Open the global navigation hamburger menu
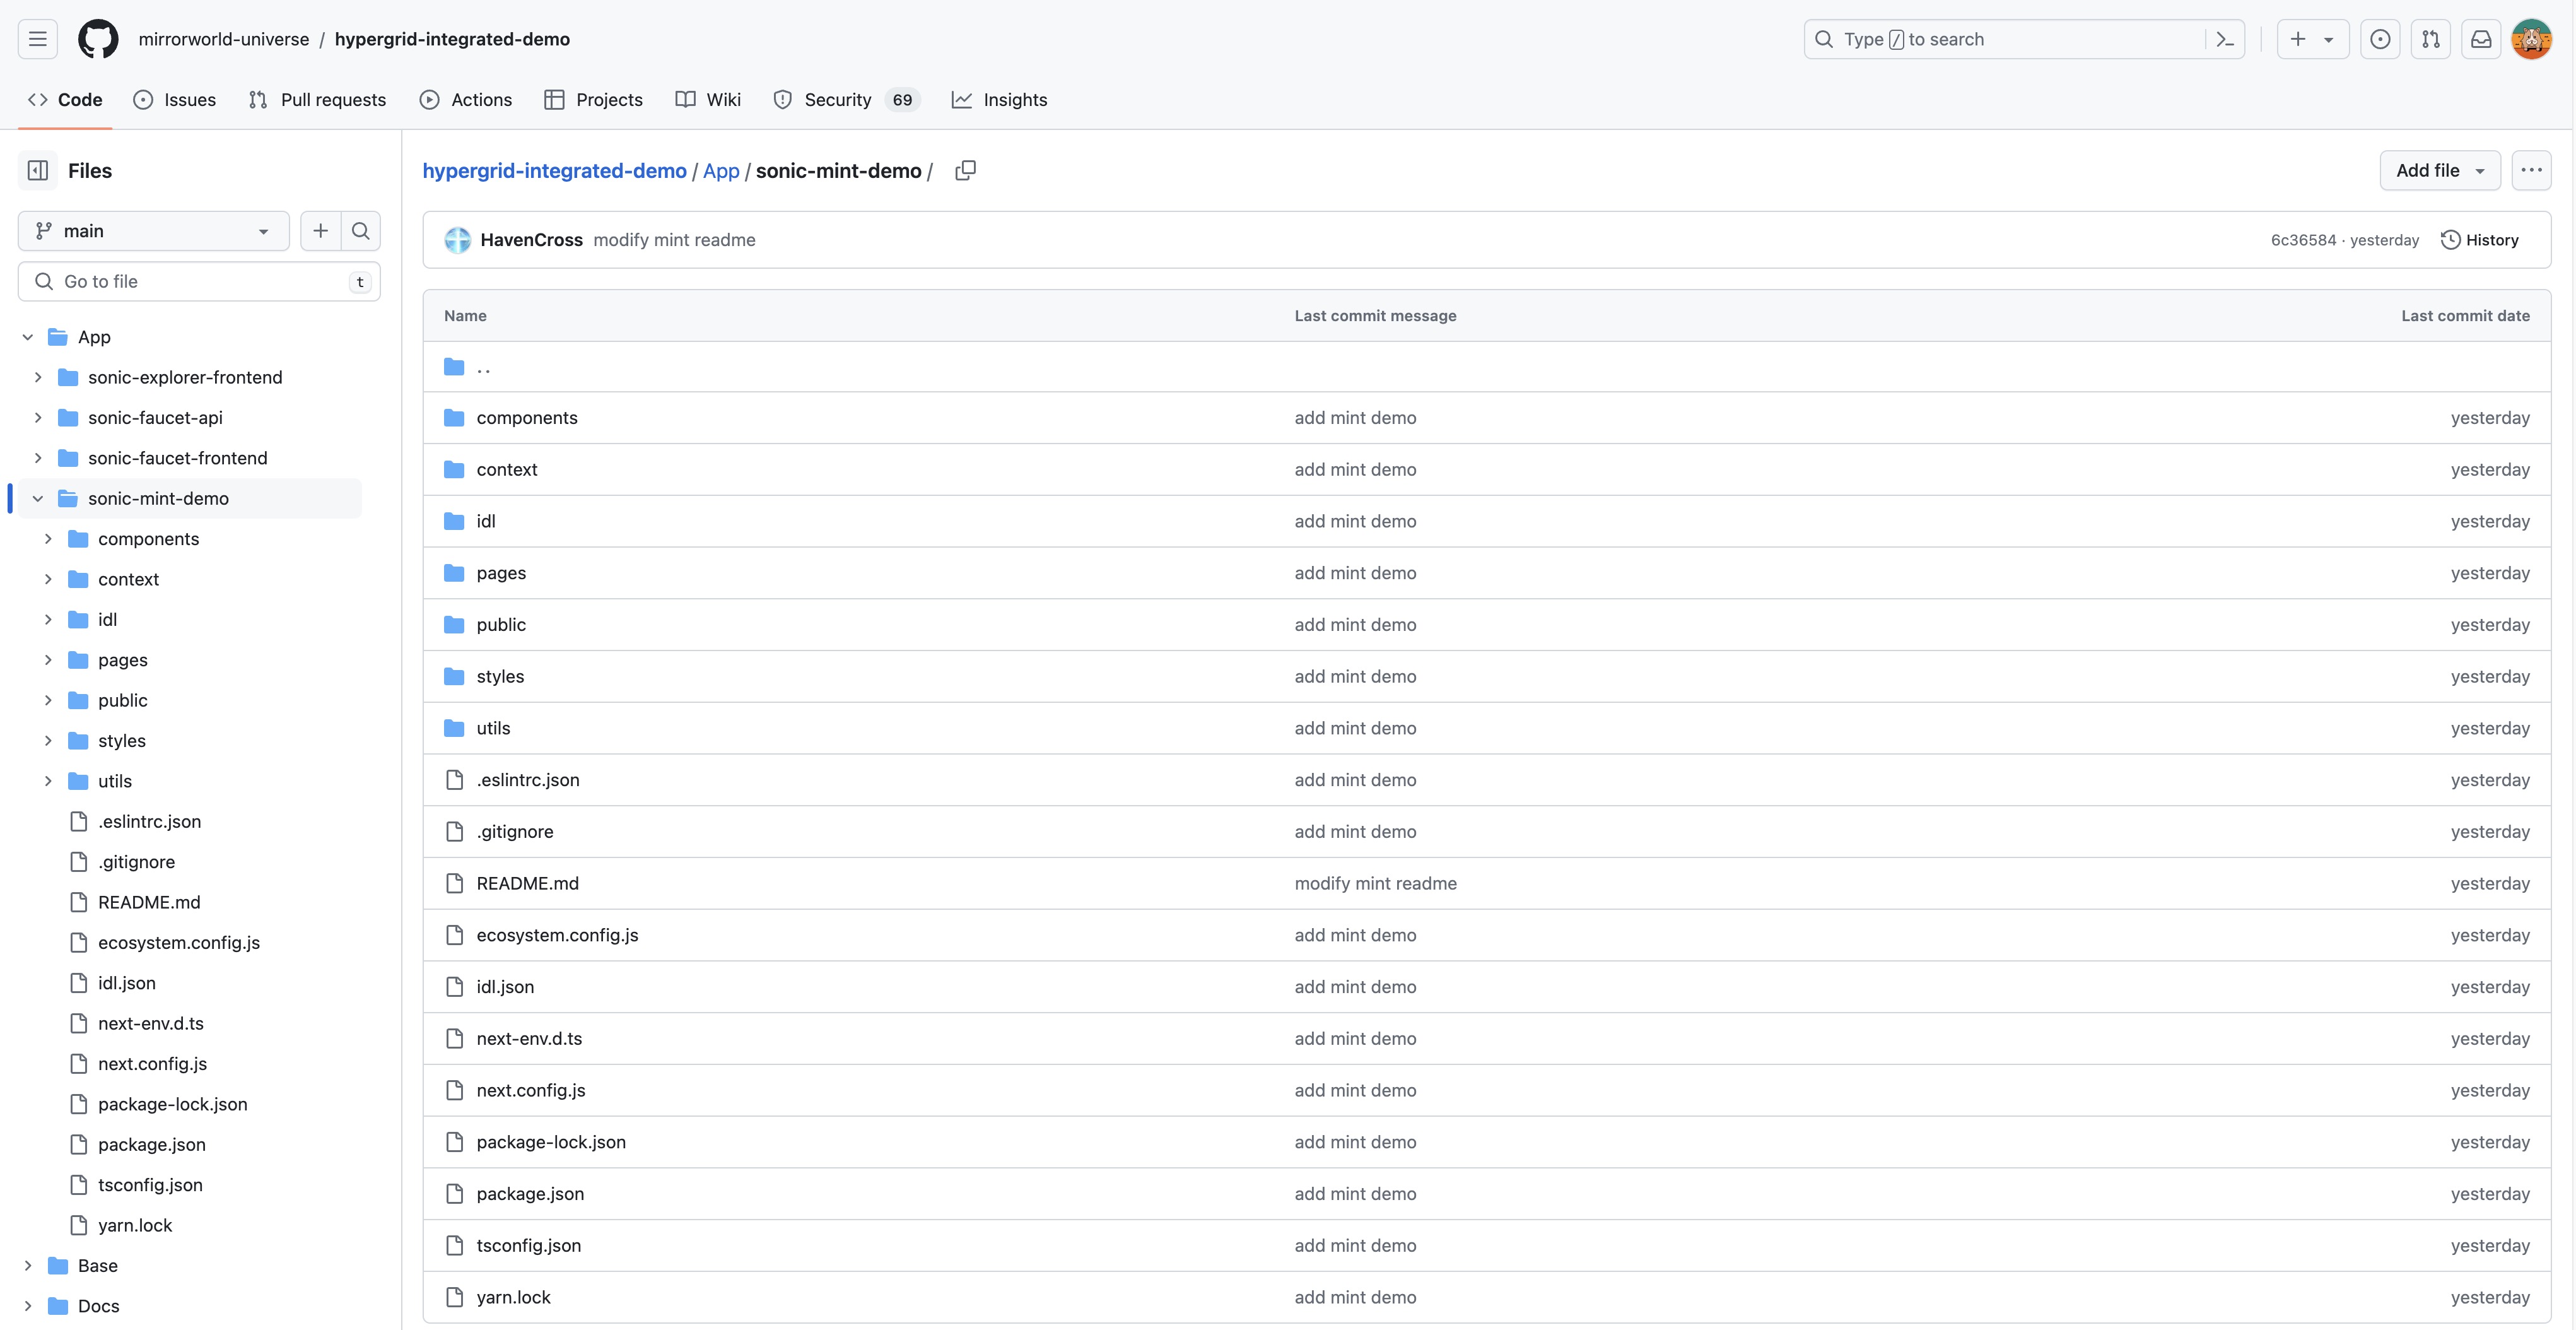2576x1330 pixels. [x=38, y=39]
